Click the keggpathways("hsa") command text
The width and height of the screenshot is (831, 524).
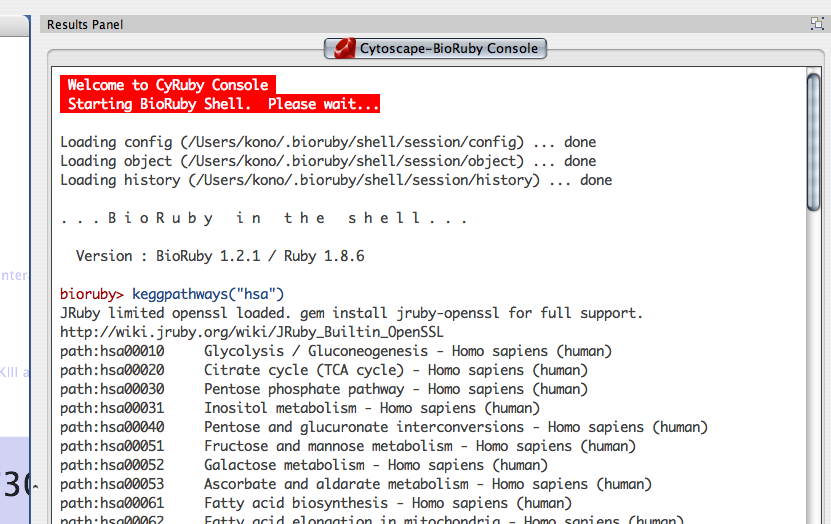click(x=208, y=294)
